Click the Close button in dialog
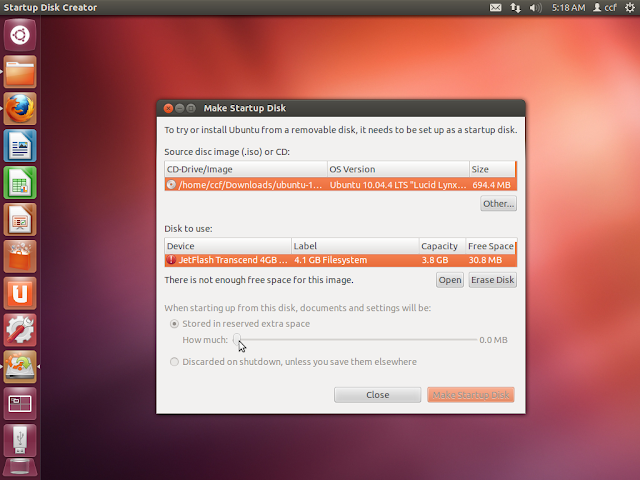The width and height of the screenshot is (640, 480). point(378,395)
